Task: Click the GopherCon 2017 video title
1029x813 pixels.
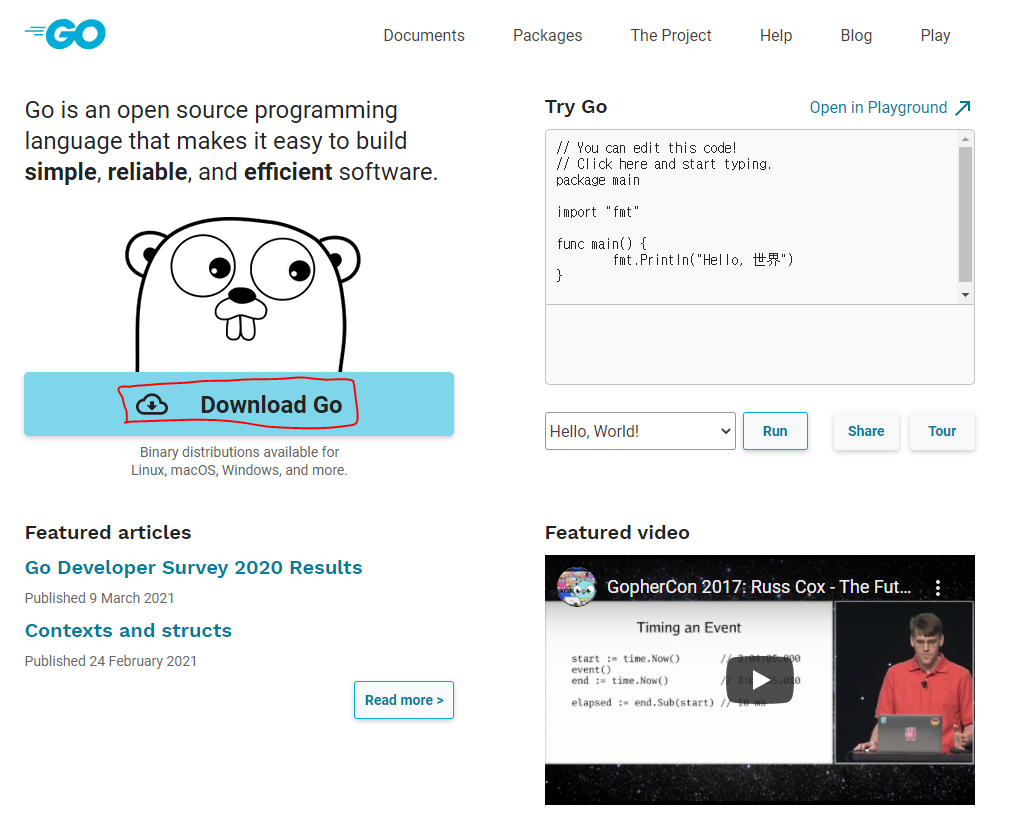Action: (x=759, y=587)
